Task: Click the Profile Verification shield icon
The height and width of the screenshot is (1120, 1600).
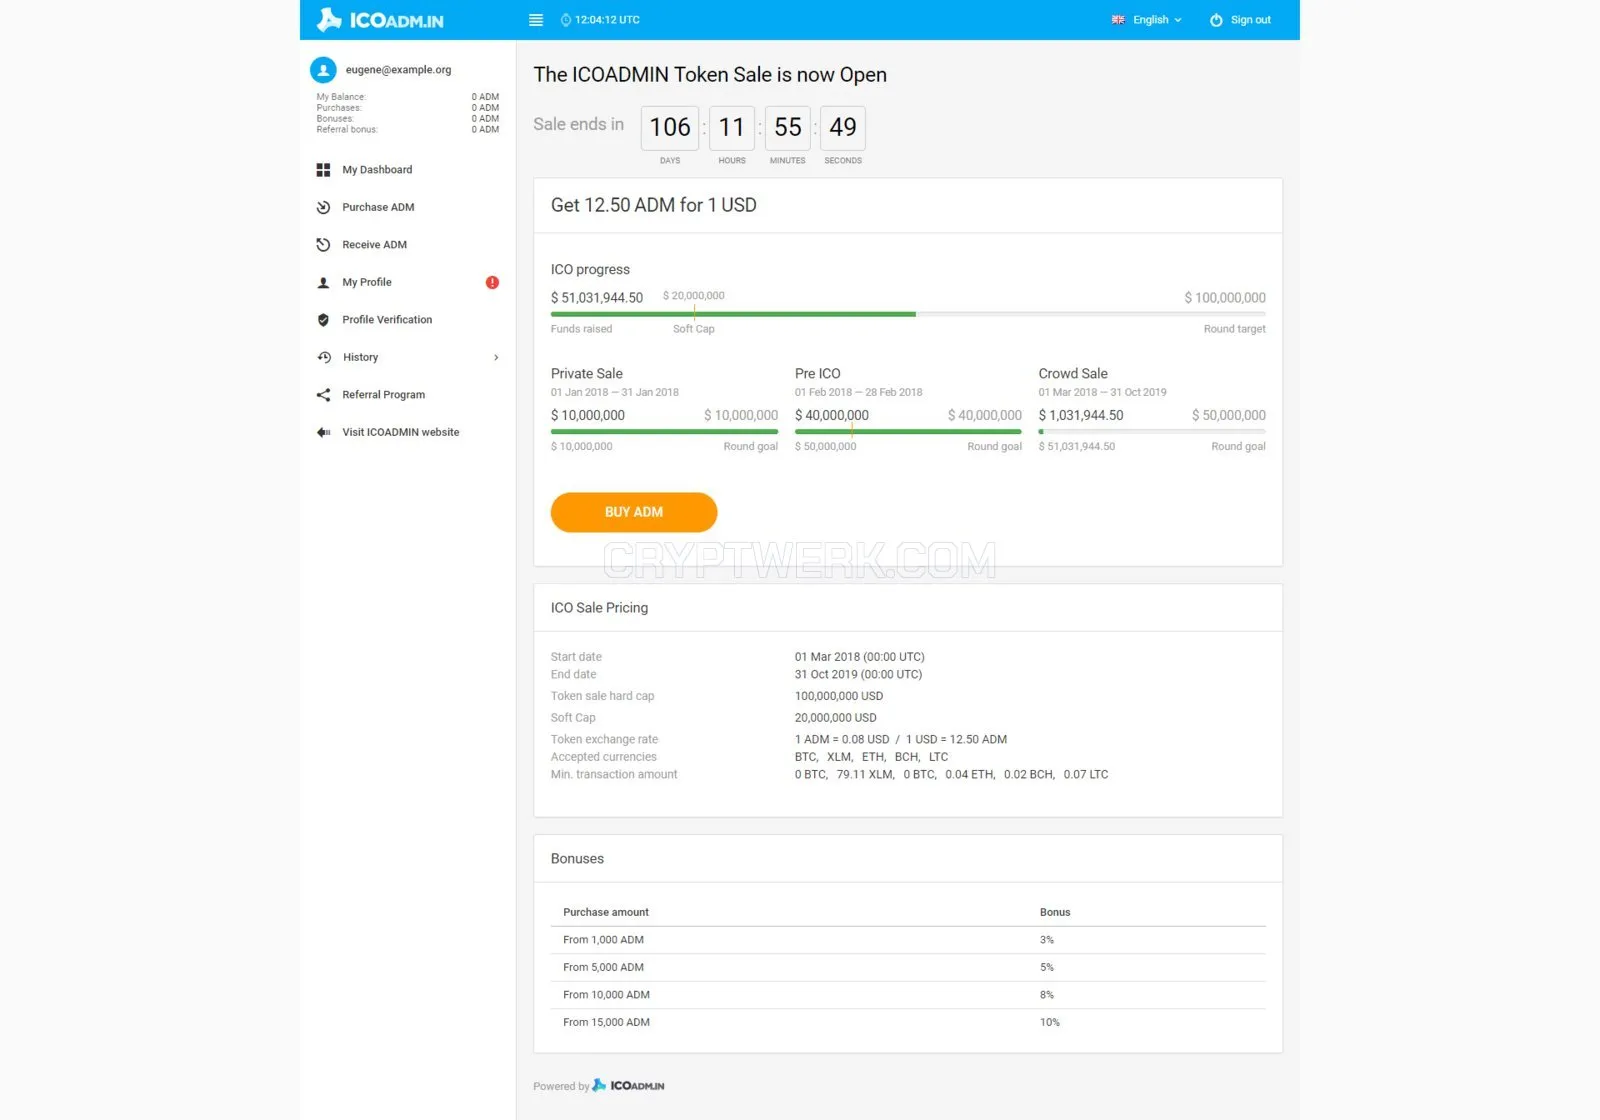Action: coord(323,320)
